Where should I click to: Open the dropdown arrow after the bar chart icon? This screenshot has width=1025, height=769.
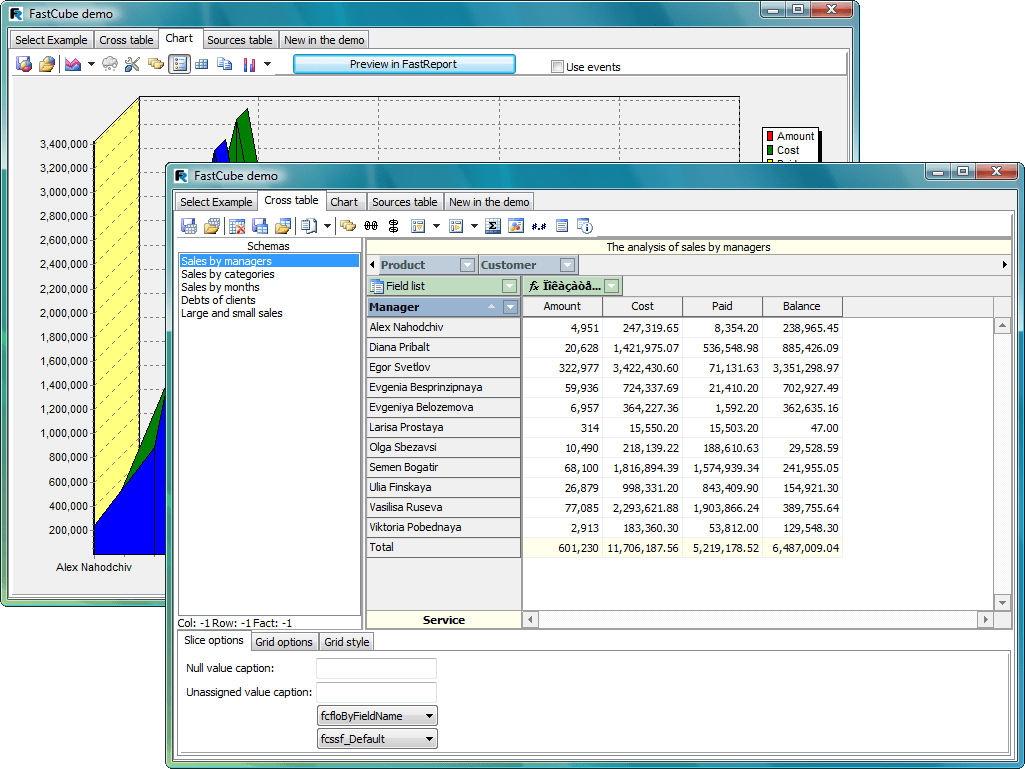(x=267, y=64)
